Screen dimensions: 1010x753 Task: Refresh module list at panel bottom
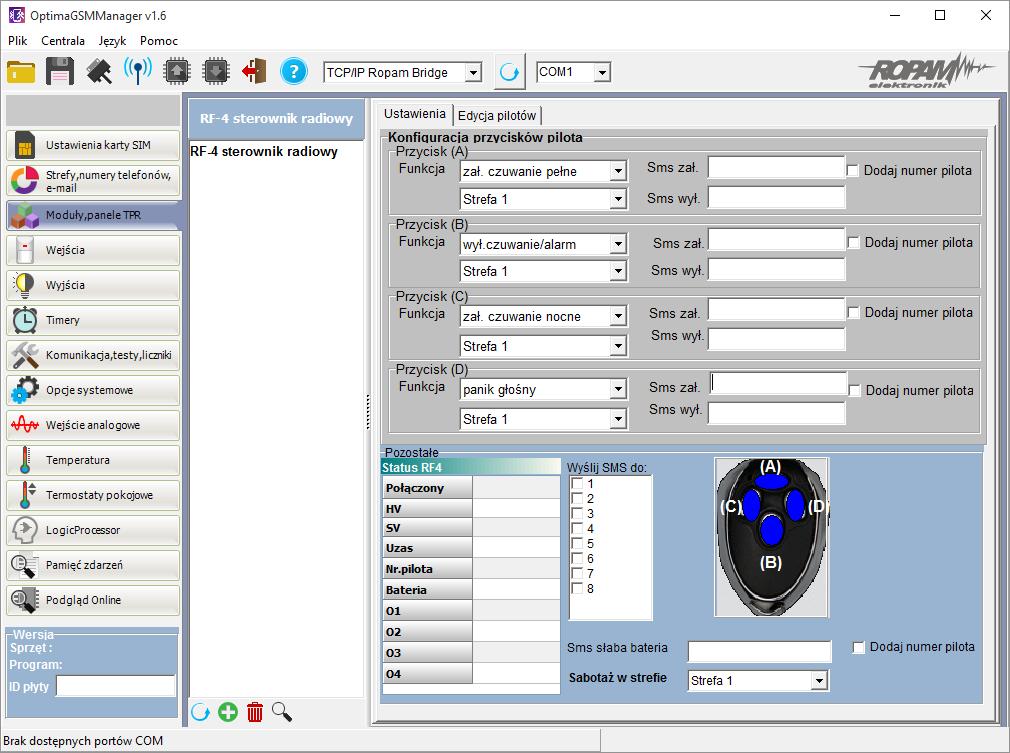pos(200,712)
